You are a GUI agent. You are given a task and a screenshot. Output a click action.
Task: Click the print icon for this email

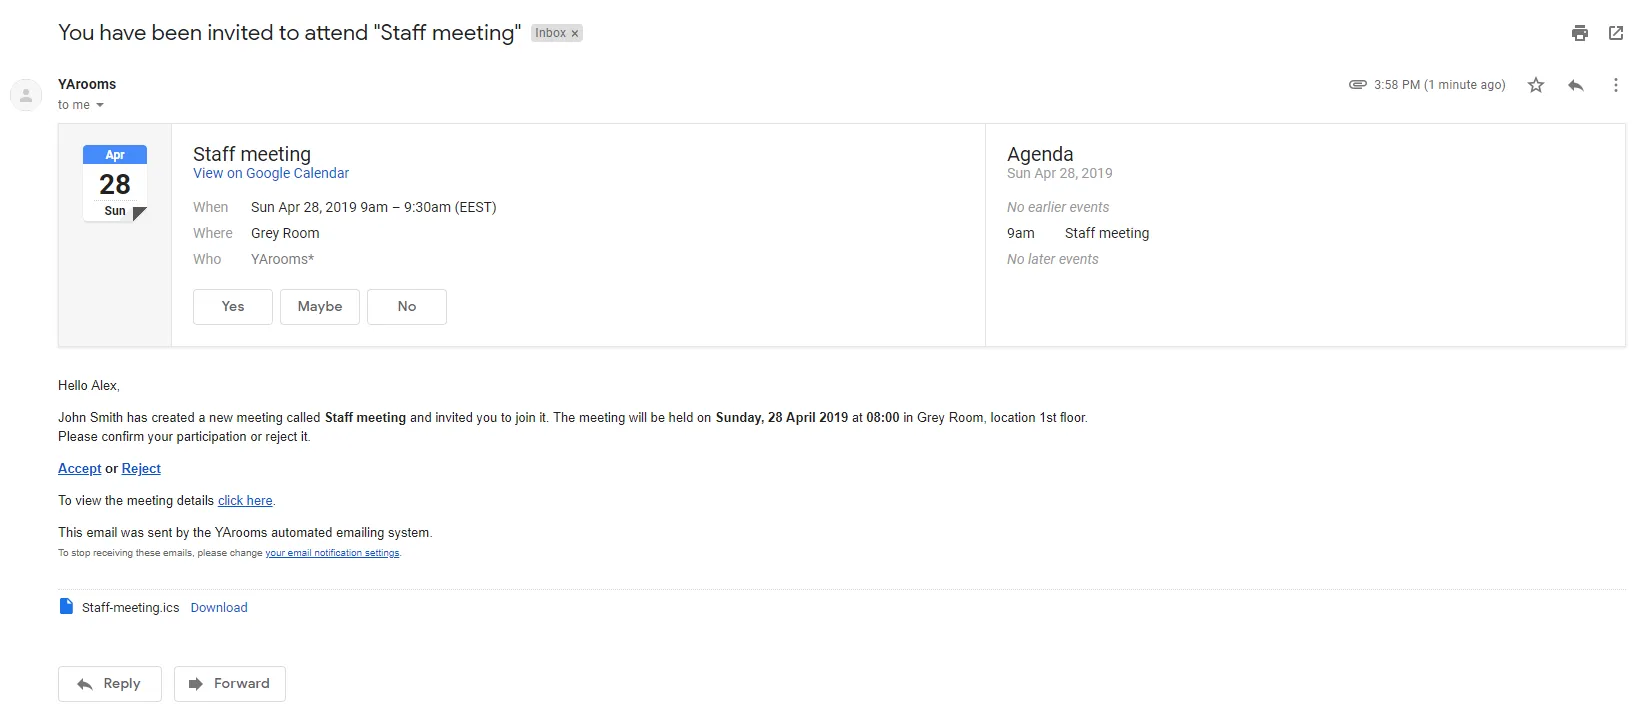tap(1580, 33)
